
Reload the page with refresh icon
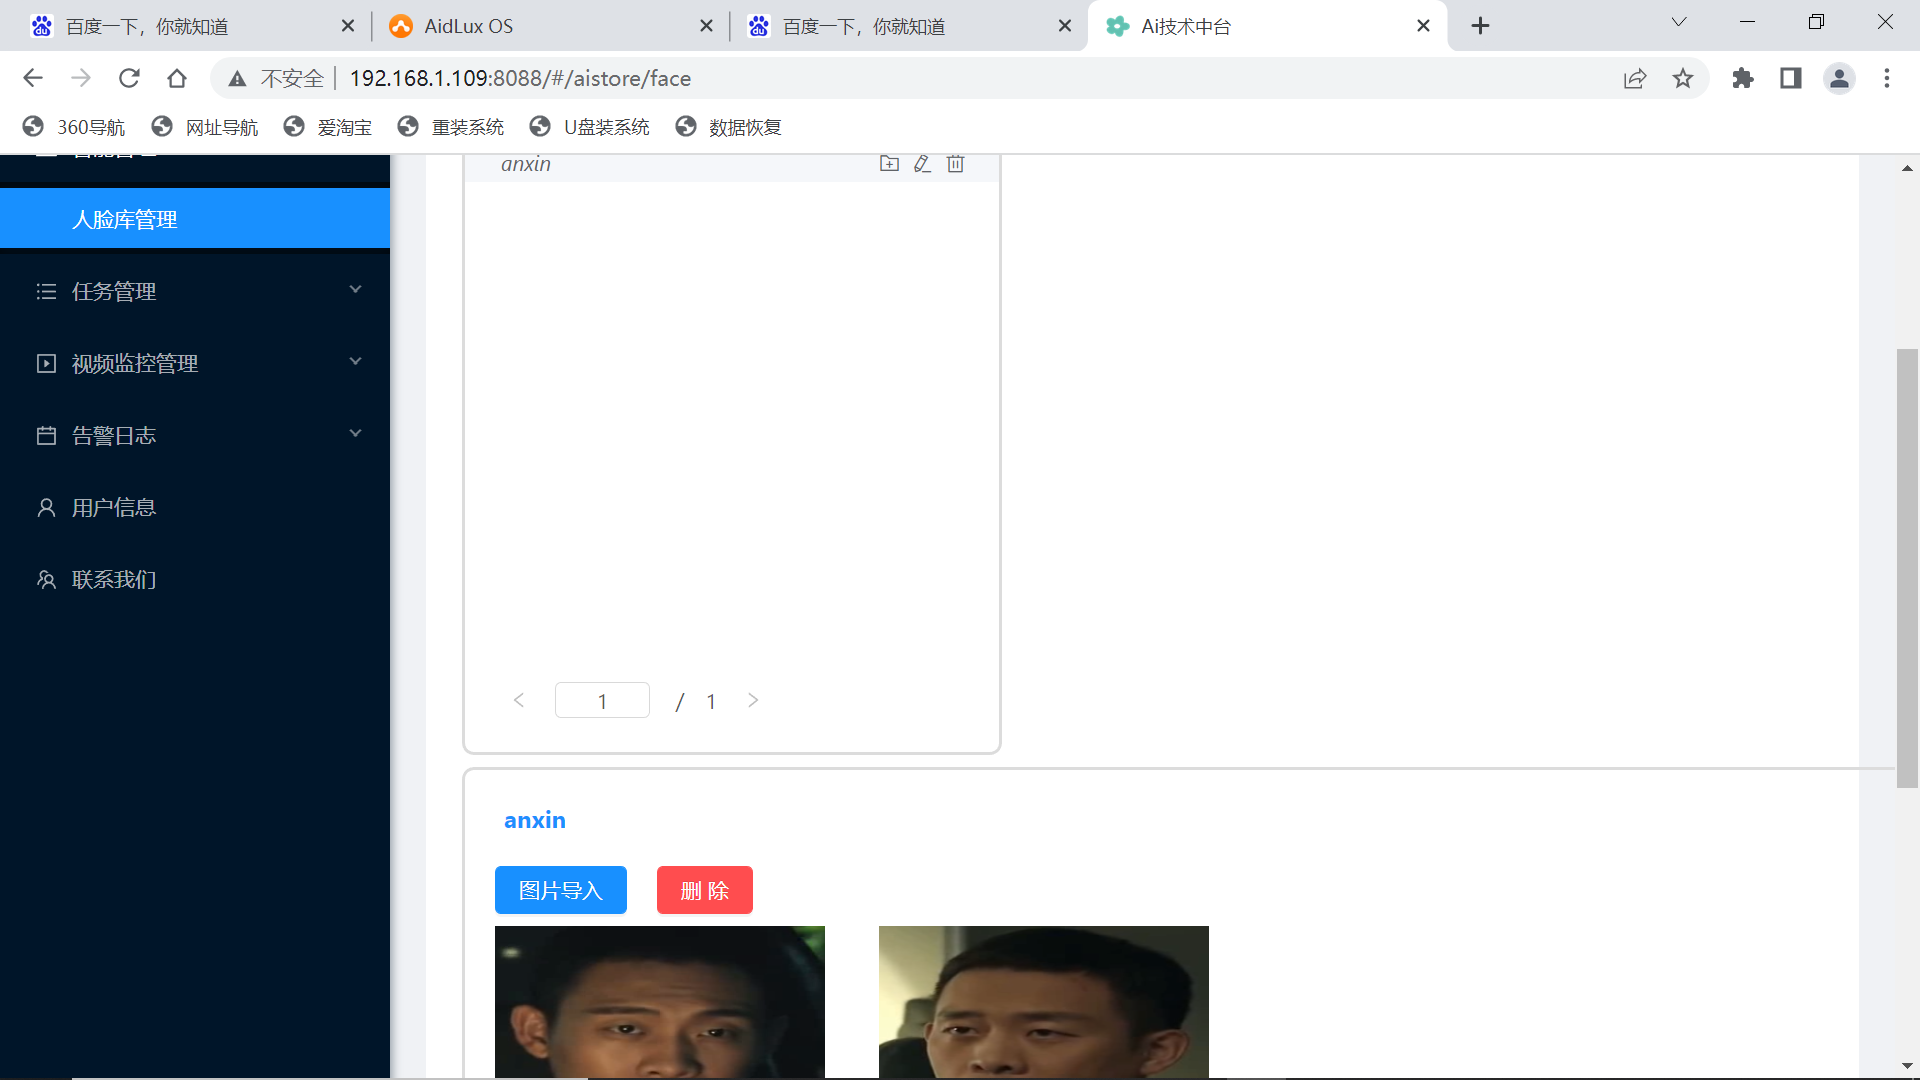[x=129, y=78]
